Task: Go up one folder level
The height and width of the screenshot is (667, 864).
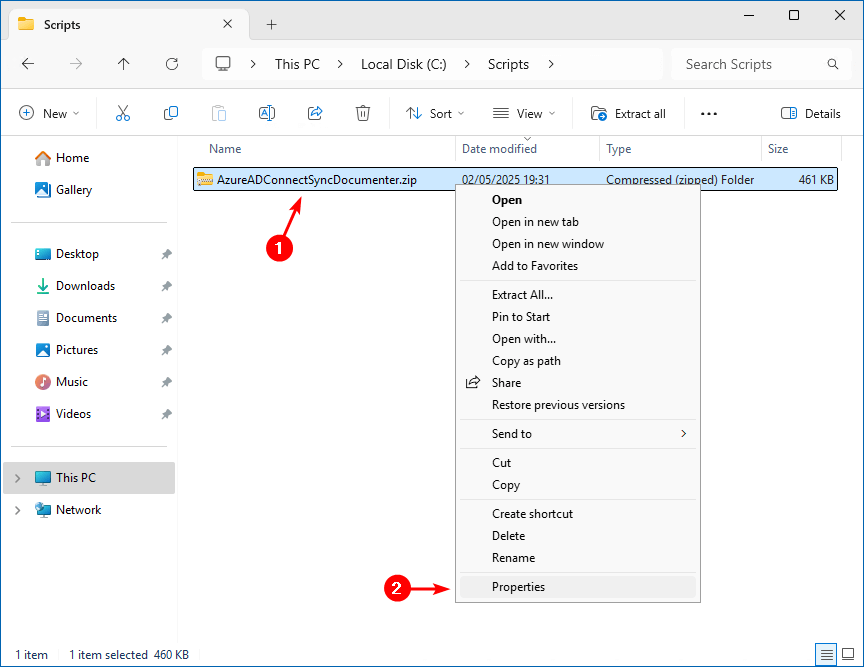Action: point(124,64)
